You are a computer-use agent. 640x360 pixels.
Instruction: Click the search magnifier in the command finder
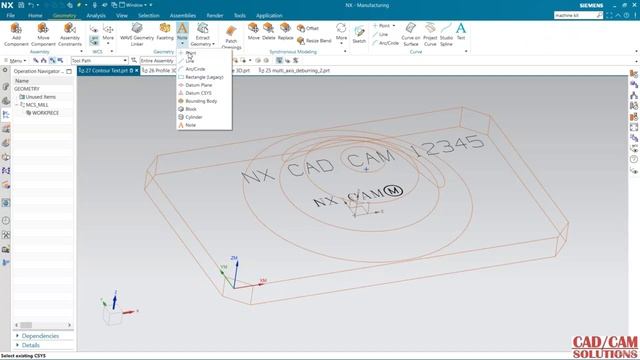point(599,15)
